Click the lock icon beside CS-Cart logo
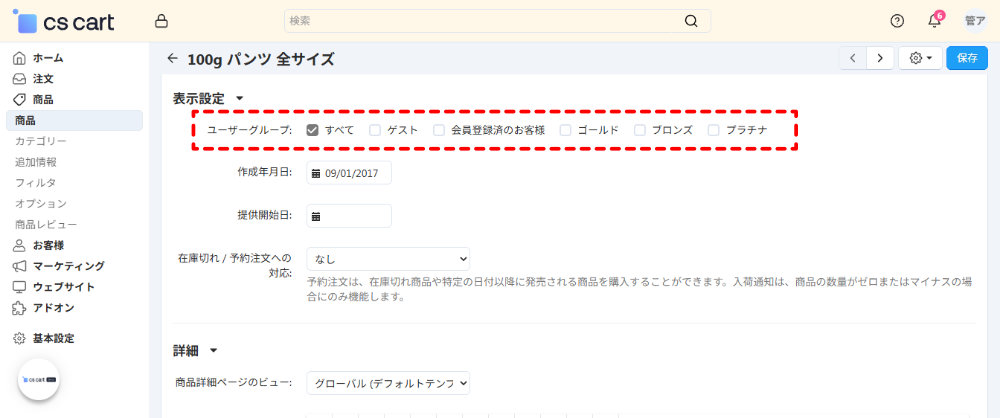Viewport: 1000px width, 418px height. [x=161, y=21]
